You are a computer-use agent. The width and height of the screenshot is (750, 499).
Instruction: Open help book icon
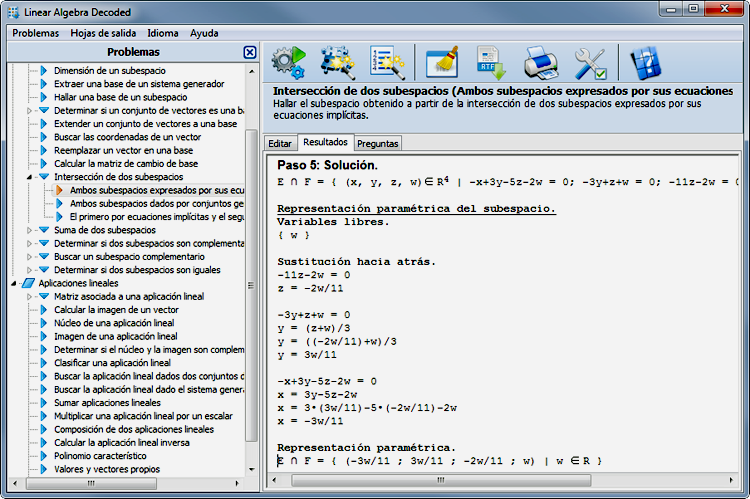tap(646, 62)
